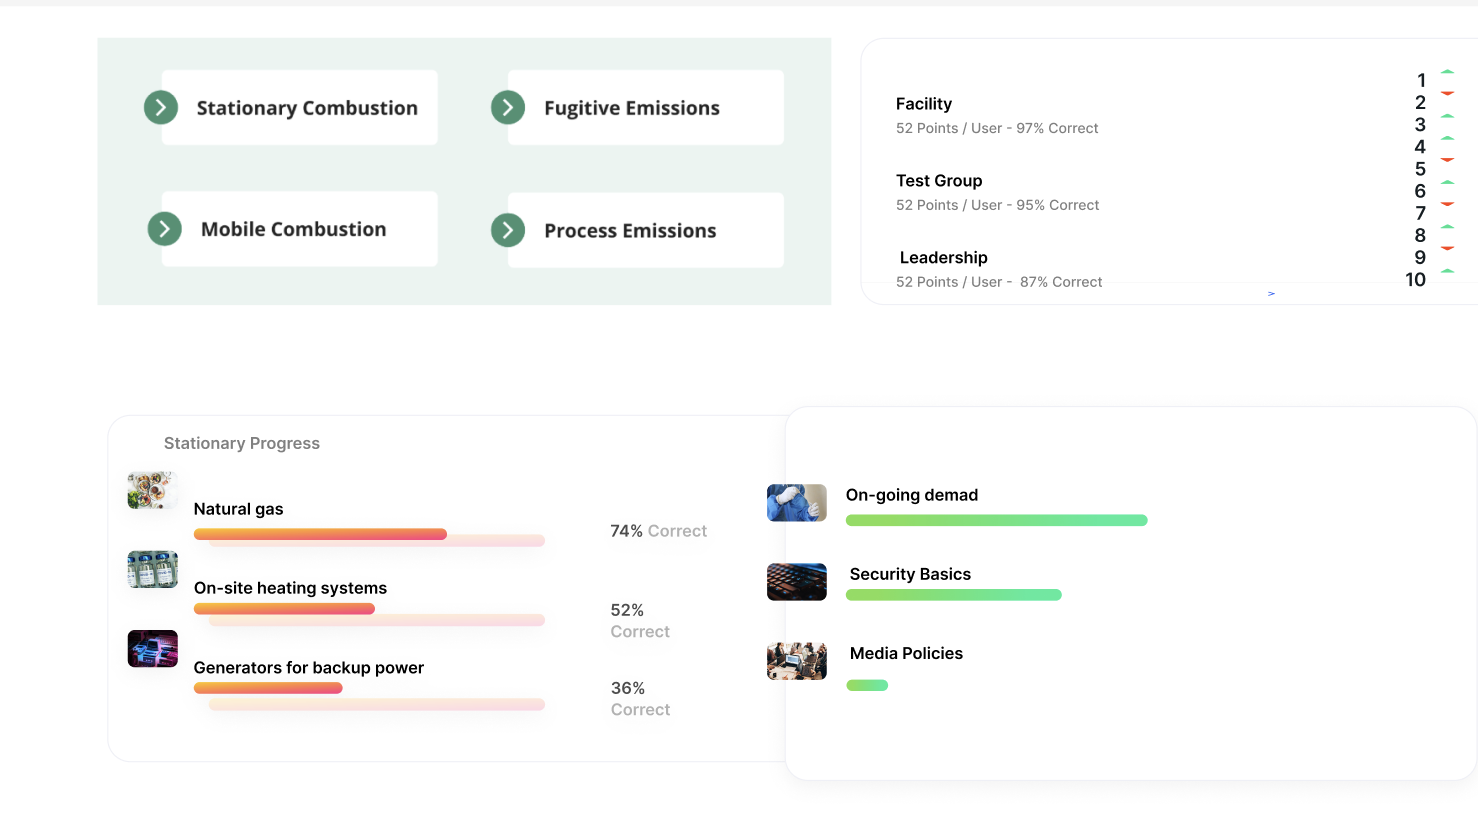This screenshot has width=1478, height=826.
Task: Select the Process Emissions card
Action: click(648, 231)
